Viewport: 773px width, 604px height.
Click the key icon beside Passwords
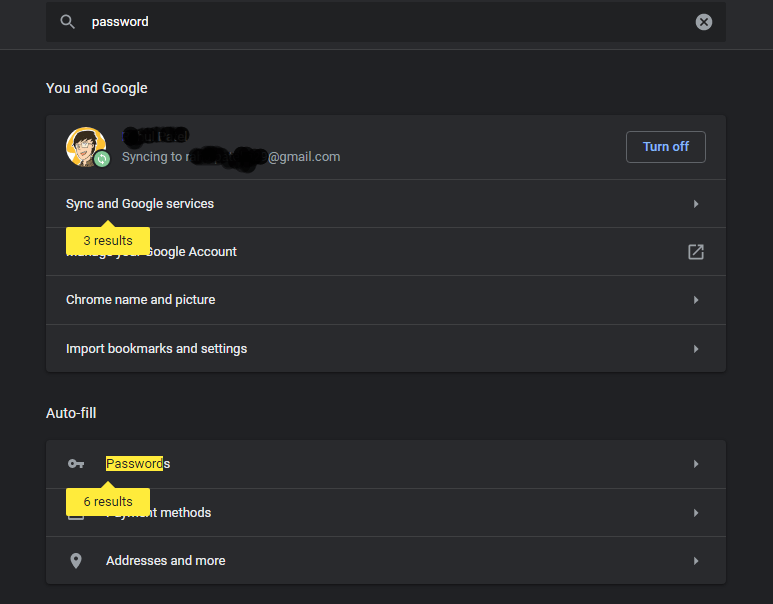point(76,463)
